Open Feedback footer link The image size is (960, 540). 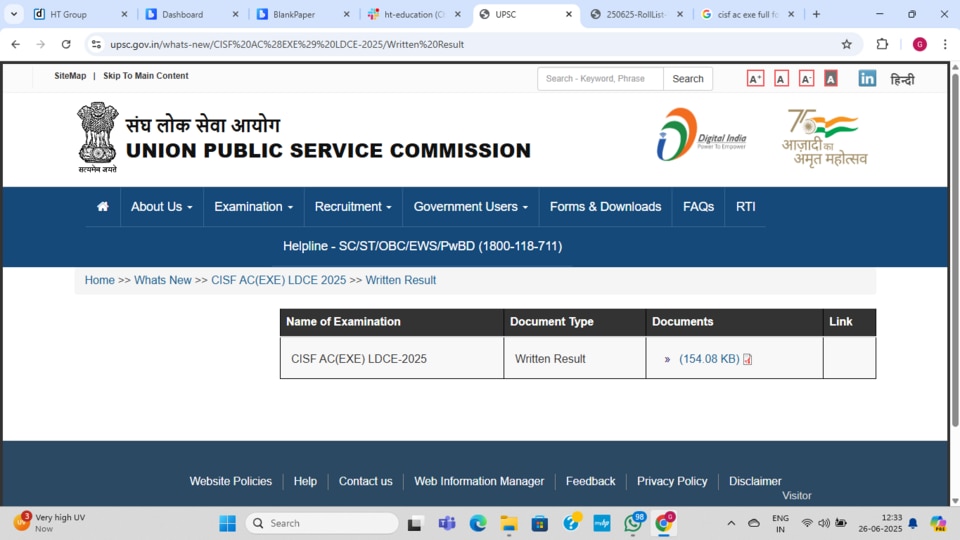click(590, 481)
